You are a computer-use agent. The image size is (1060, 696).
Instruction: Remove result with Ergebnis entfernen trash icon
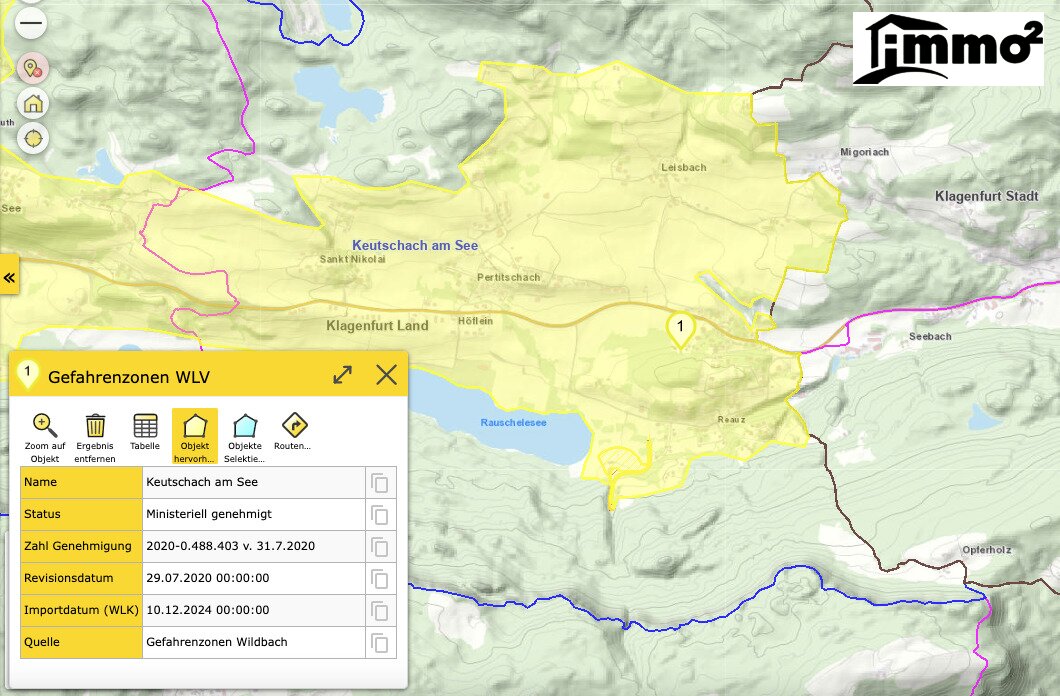[x=95, y=435]
